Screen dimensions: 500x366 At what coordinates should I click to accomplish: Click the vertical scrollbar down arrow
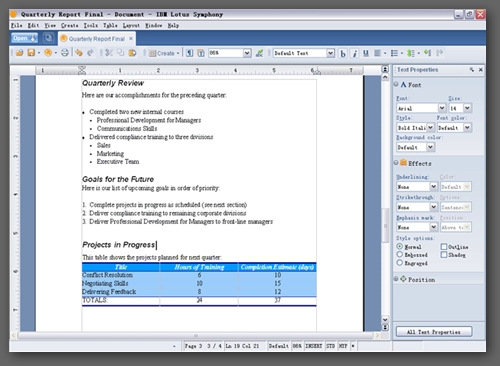click(385, 319)
